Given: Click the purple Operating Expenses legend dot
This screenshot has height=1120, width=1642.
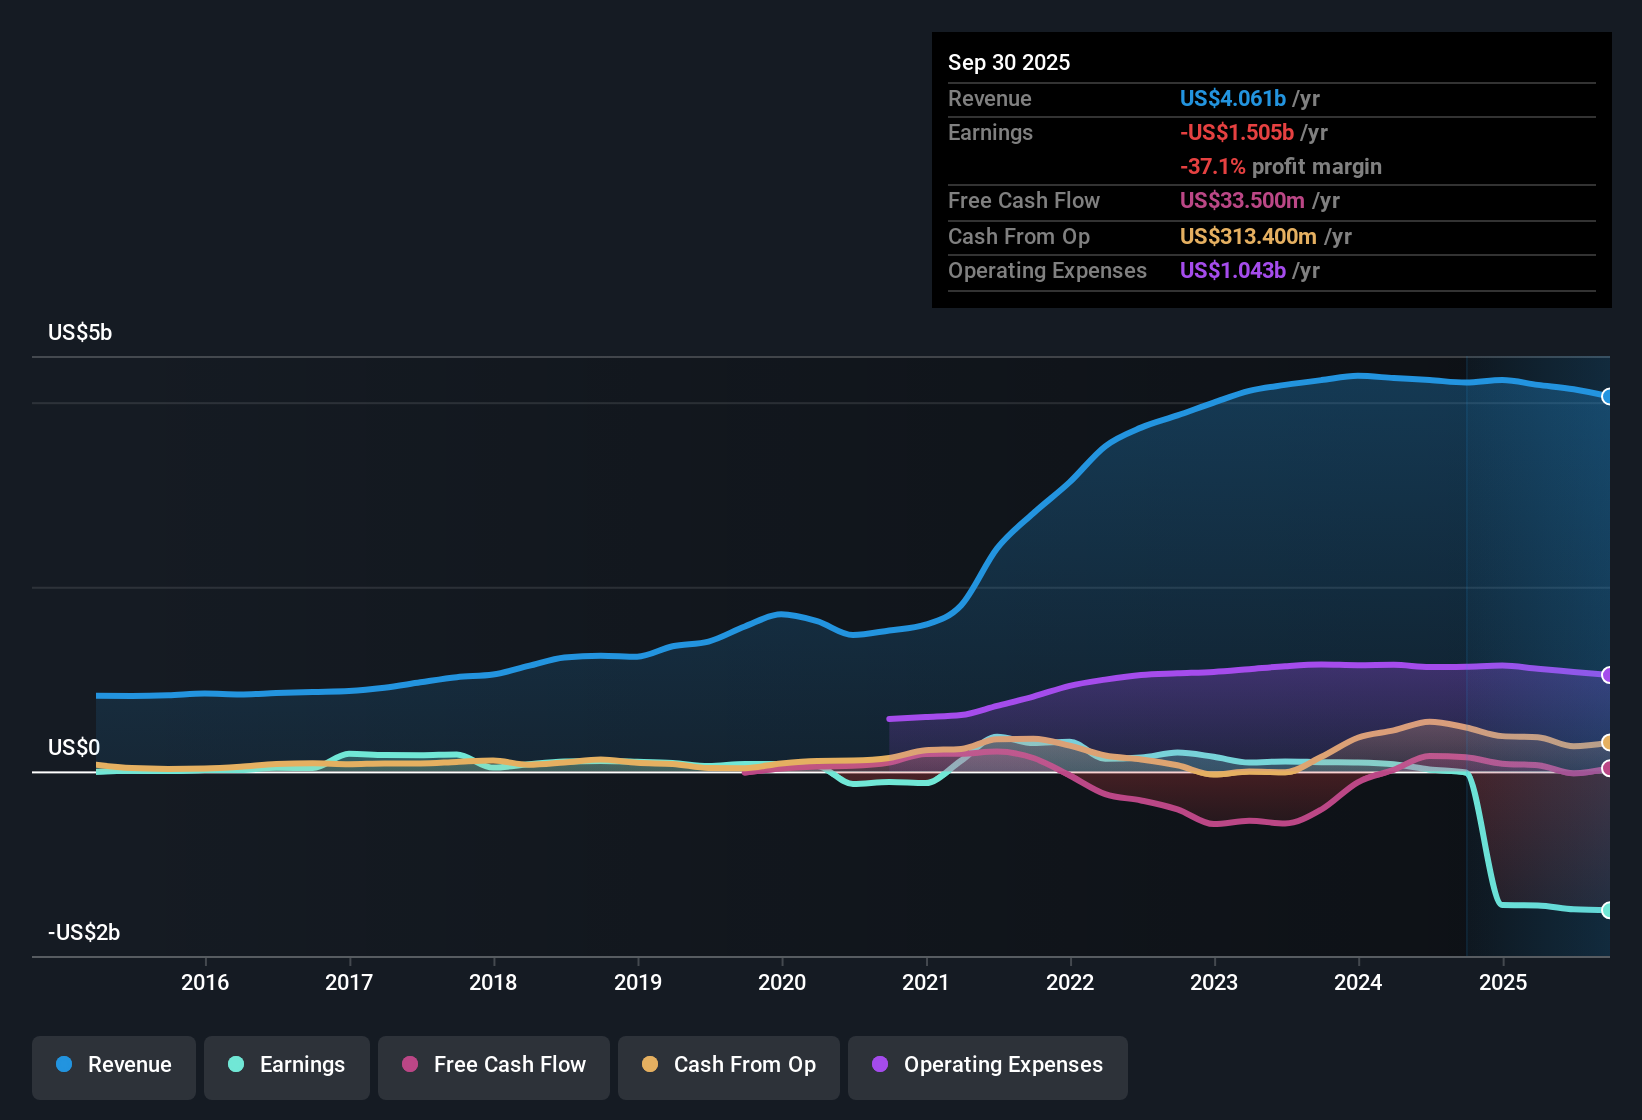Looking at the screenshot, I should coord(879,1065).
